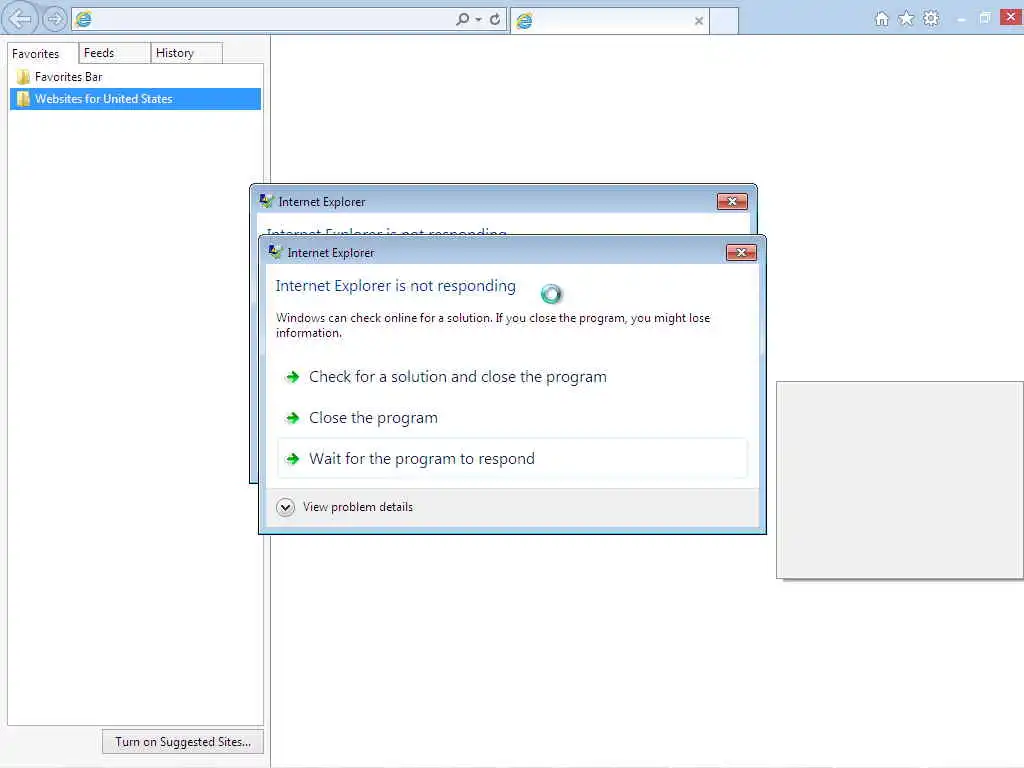Click the address bar search magnifier icon

[x=462, y=19]
